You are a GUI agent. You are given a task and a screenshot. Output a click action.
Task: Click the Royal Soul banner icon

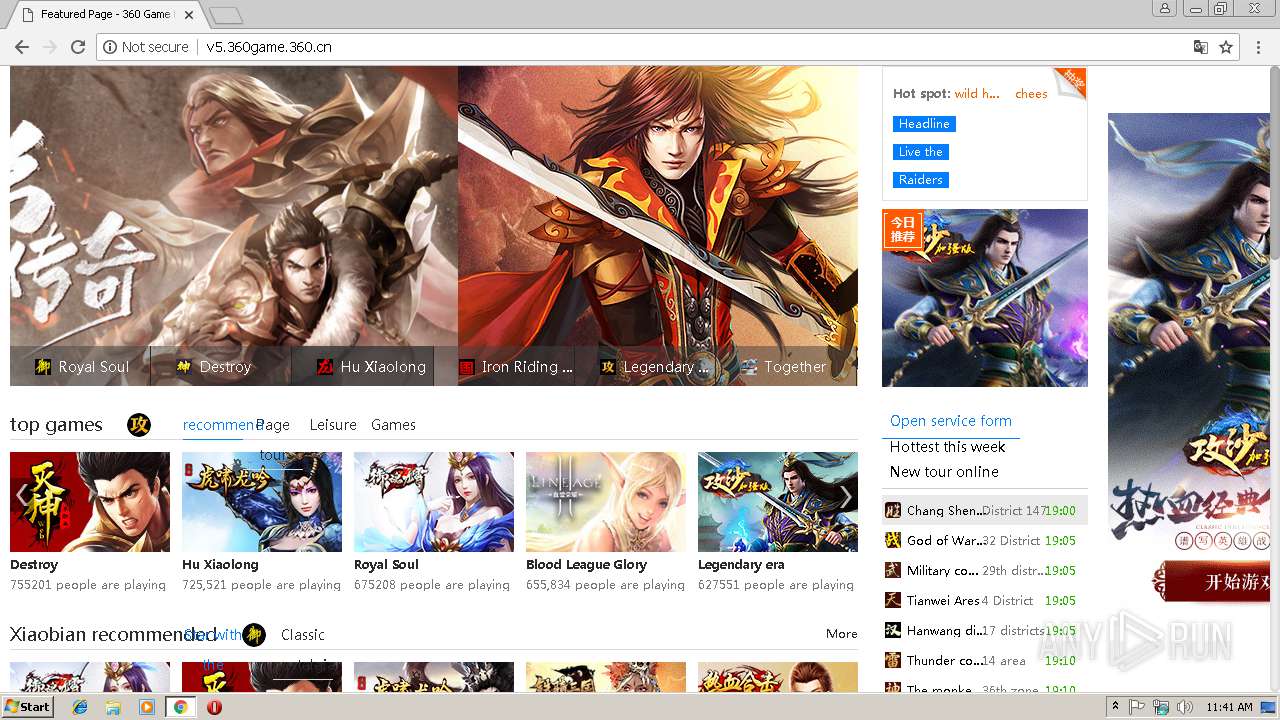(x=42, y=367)
